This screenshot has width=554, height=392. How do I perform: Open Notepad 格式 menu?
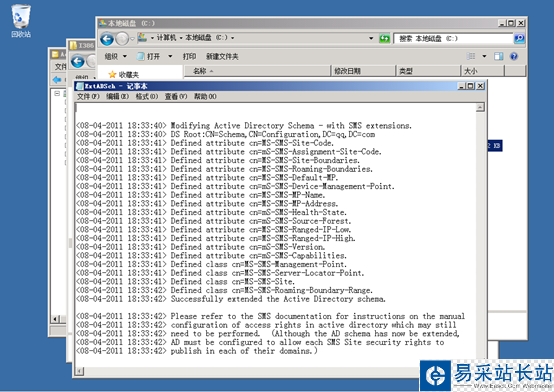point(147,96)
